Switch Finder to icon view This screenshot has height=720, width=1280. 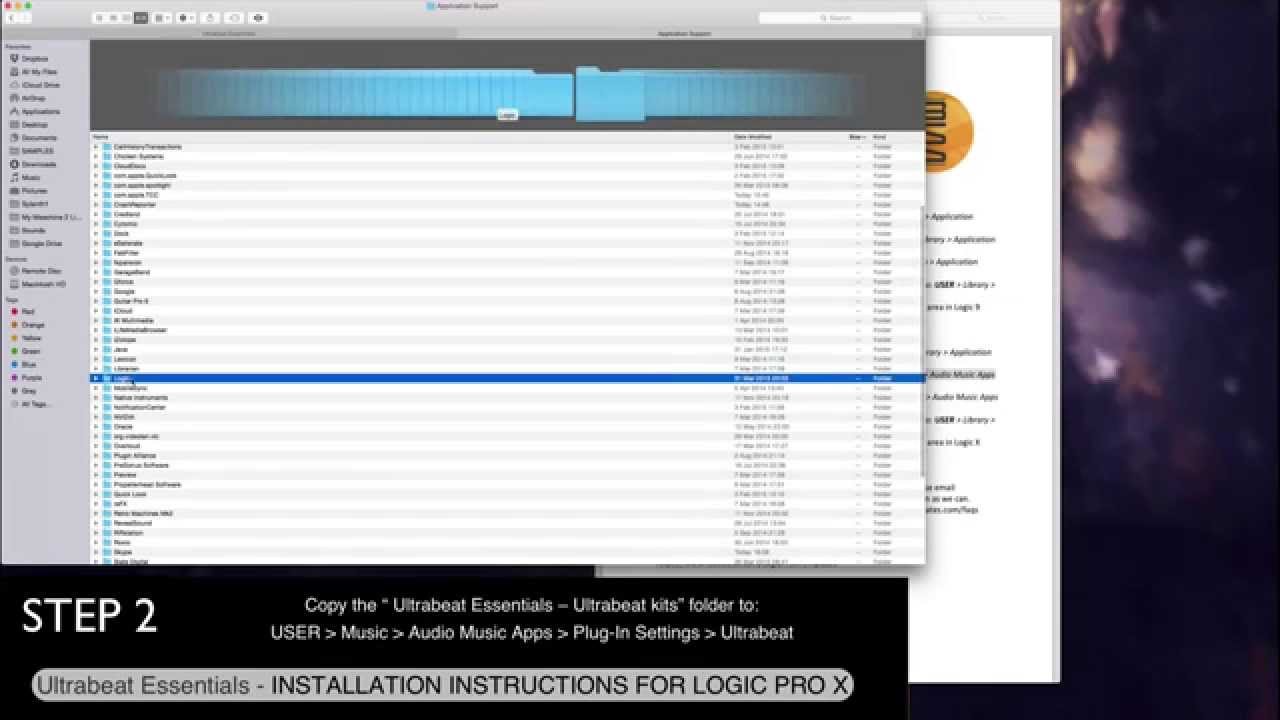point(99,18)
